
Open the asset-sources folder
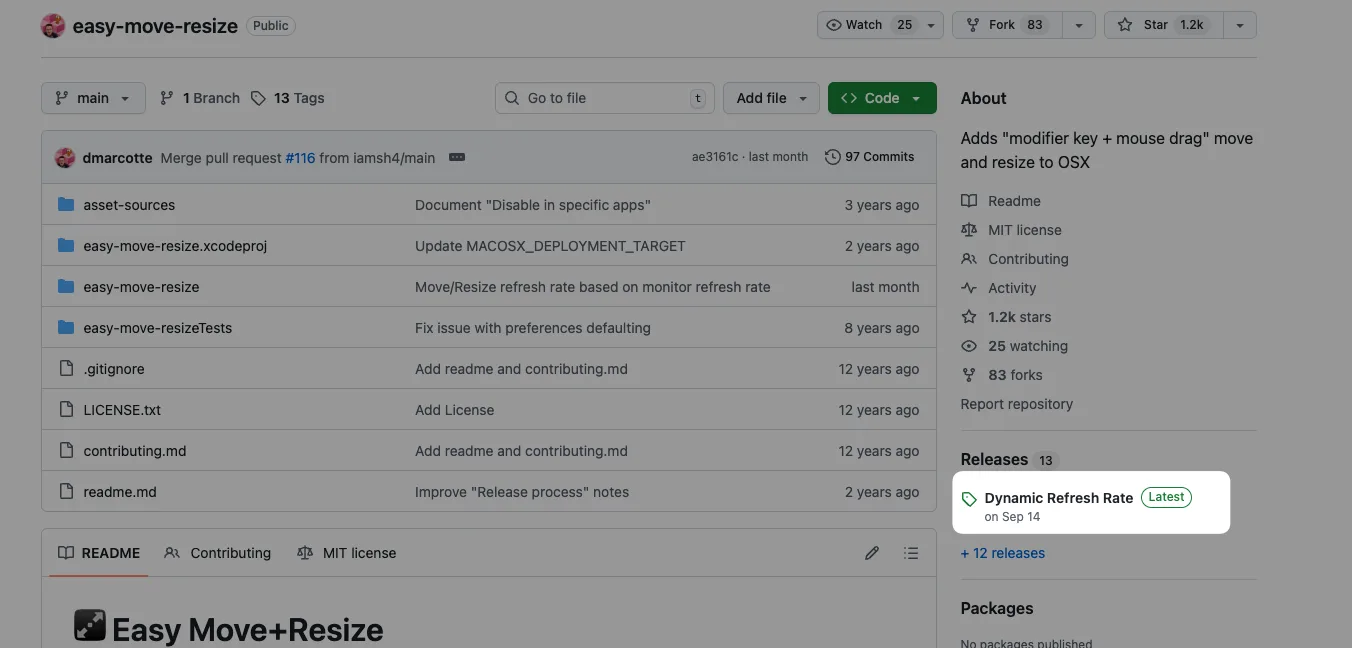click(x=129, y=205)
